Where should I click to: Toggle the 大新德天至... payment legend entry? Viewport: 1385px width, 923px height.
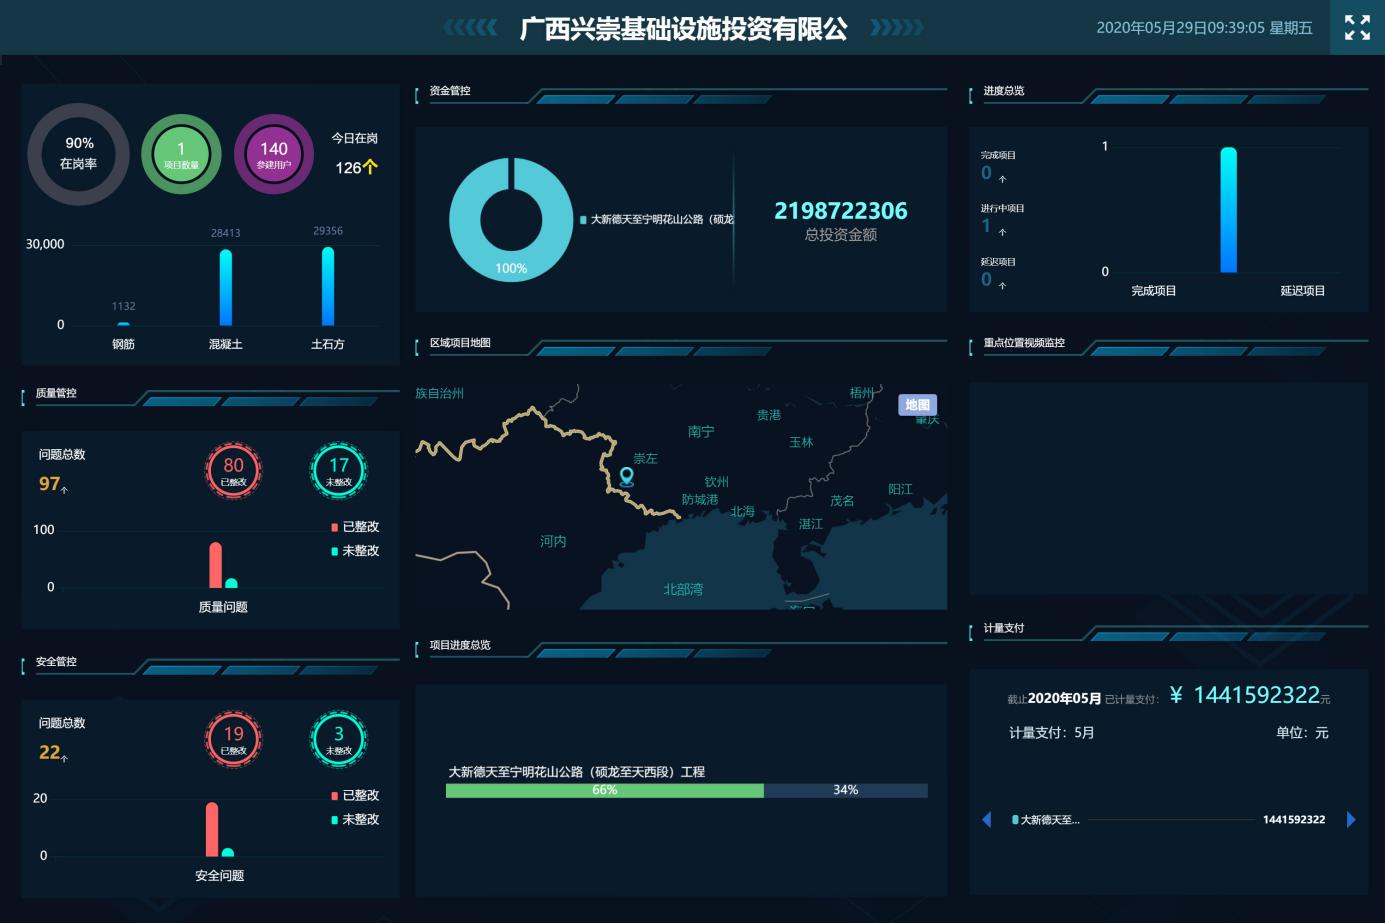[1046, 820]
